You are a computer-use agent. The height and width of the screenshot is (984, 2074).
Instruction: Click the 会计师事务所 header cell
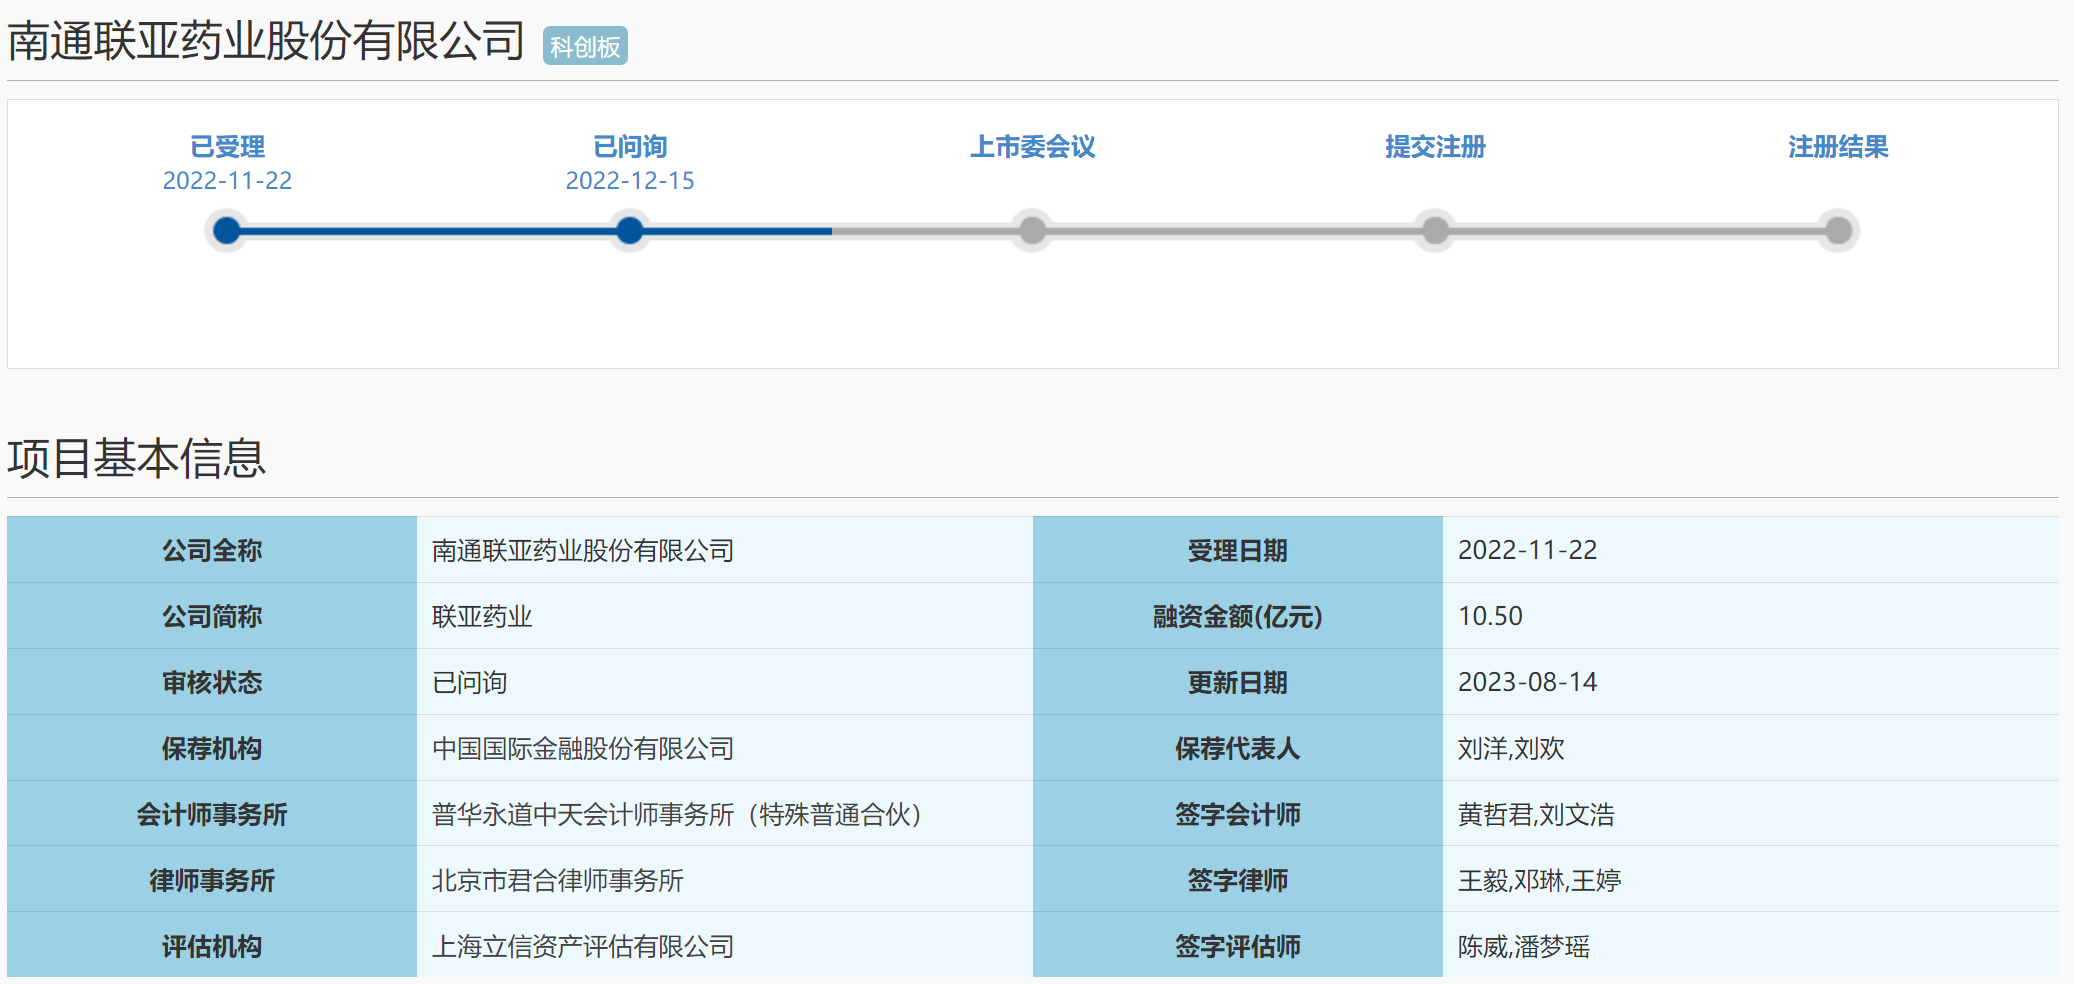[212, 814]
